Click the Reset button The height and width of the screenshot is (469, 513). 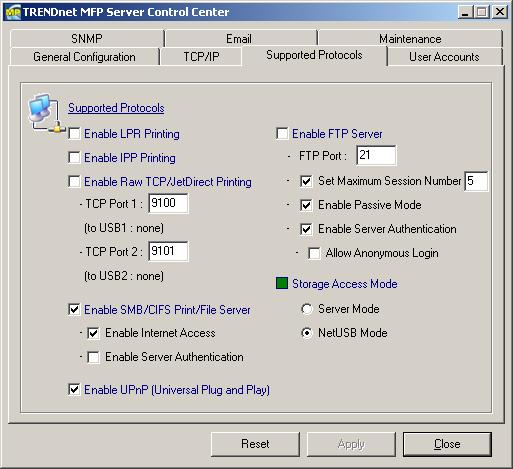point(255,444)
